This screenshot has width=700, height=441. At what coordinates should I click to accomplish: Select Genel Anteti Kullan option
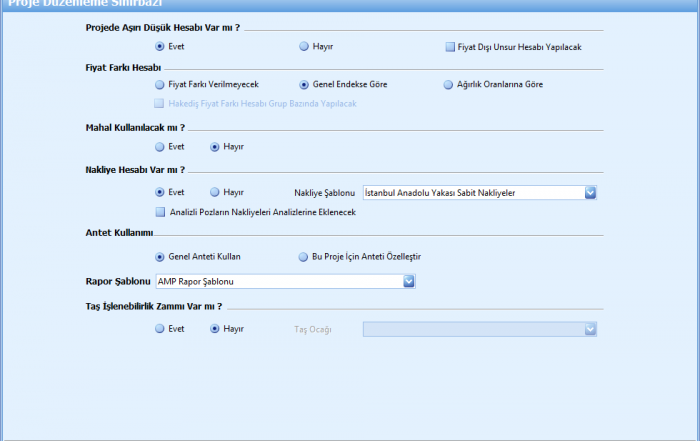coord(160,256)
